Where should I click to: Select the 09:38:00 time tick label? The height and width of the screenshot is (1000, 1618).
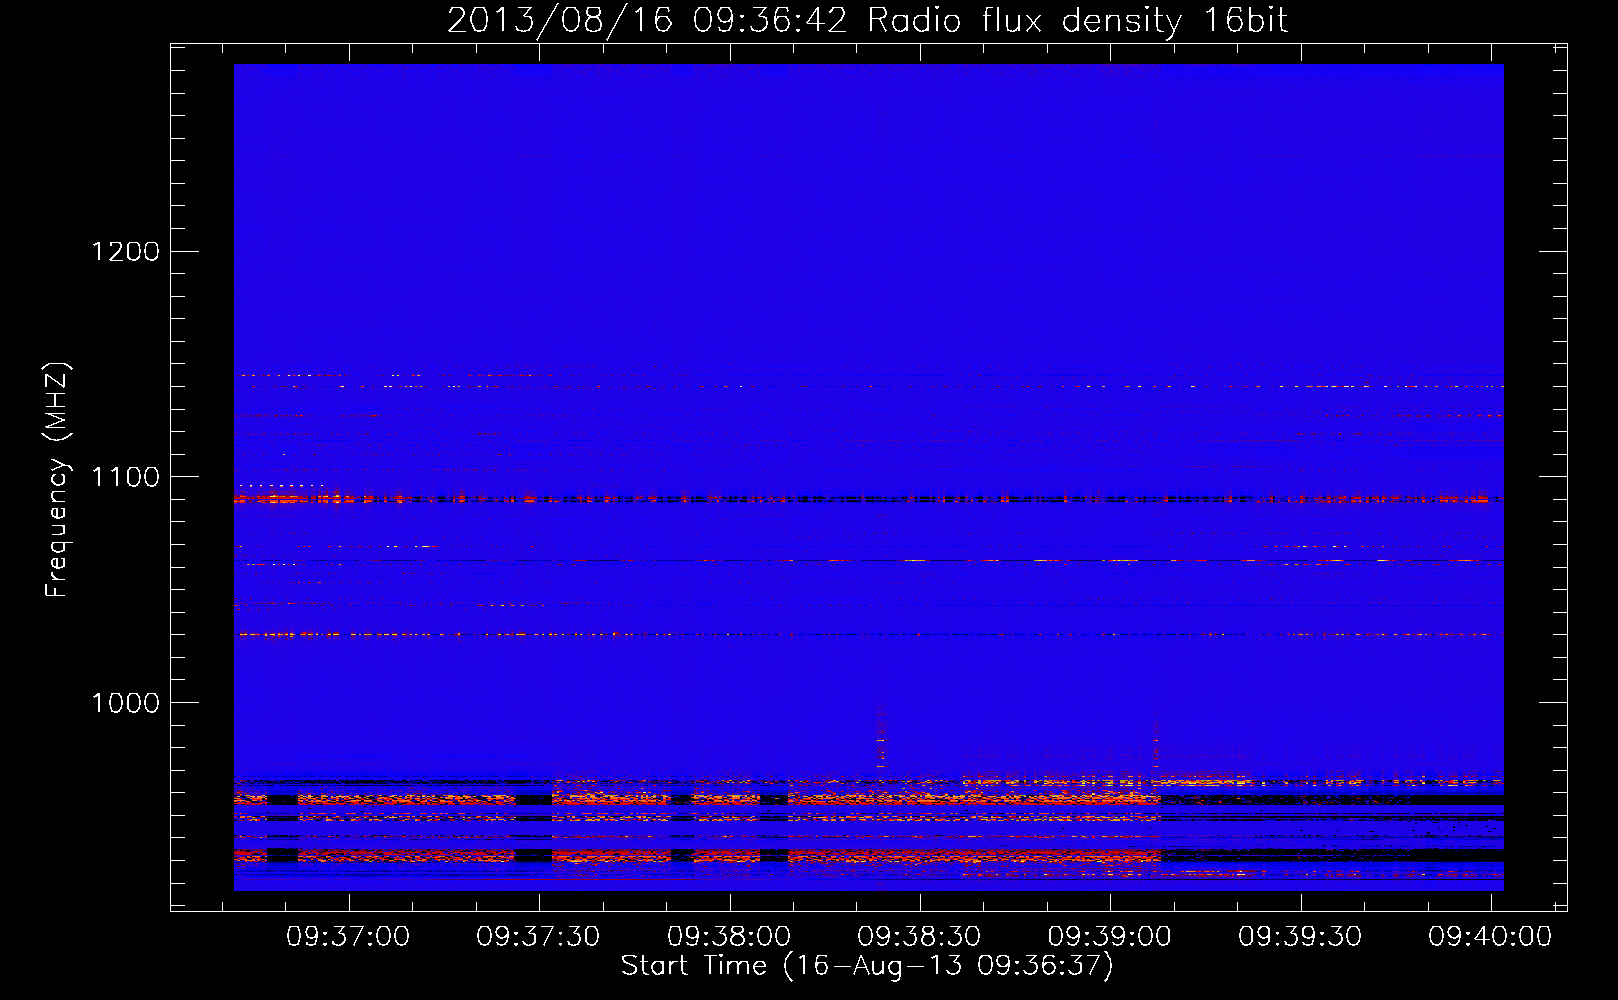pos(729,937)
